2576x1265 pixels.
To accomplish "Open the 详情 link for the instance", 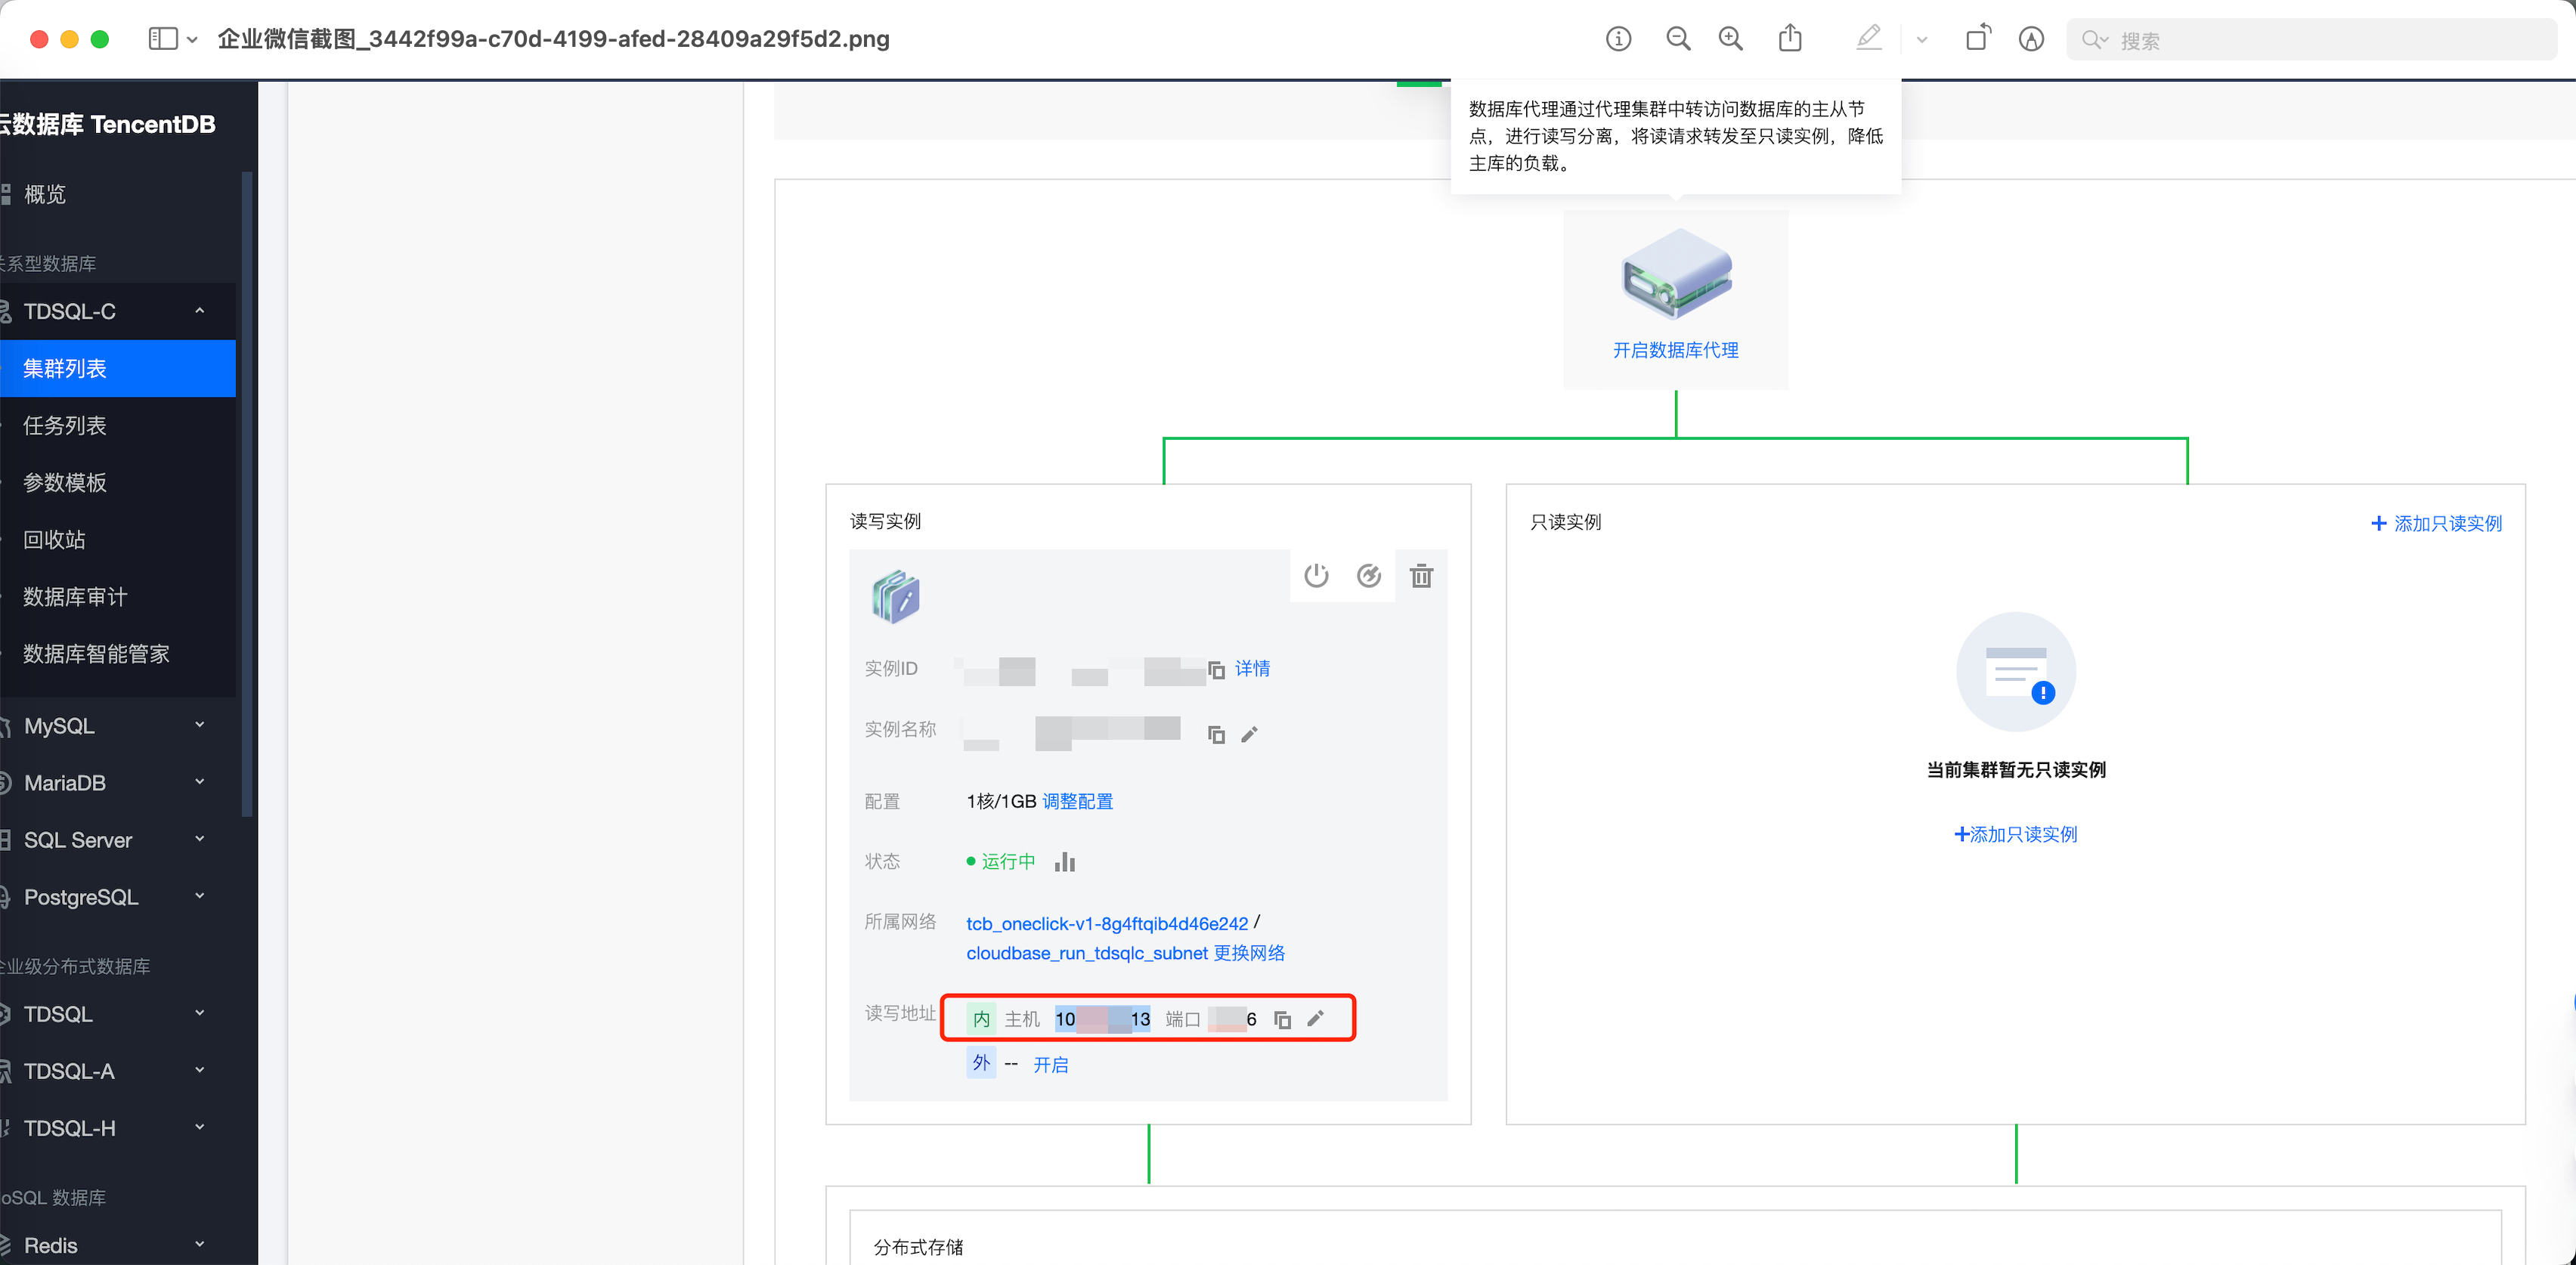I will click(1252, 668).
